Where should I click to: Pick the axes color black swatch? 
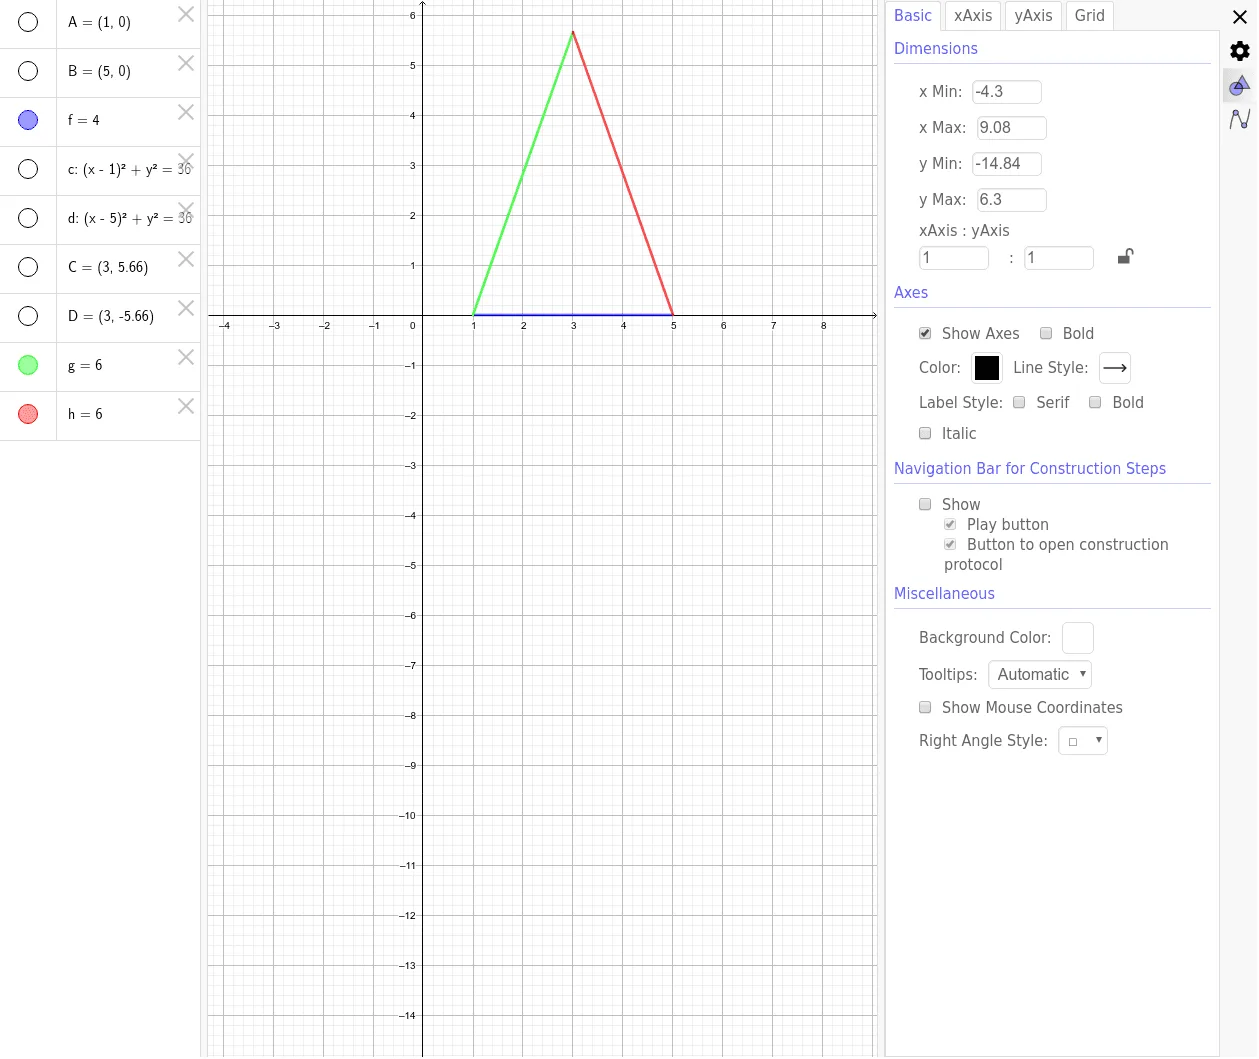(987, 368)
